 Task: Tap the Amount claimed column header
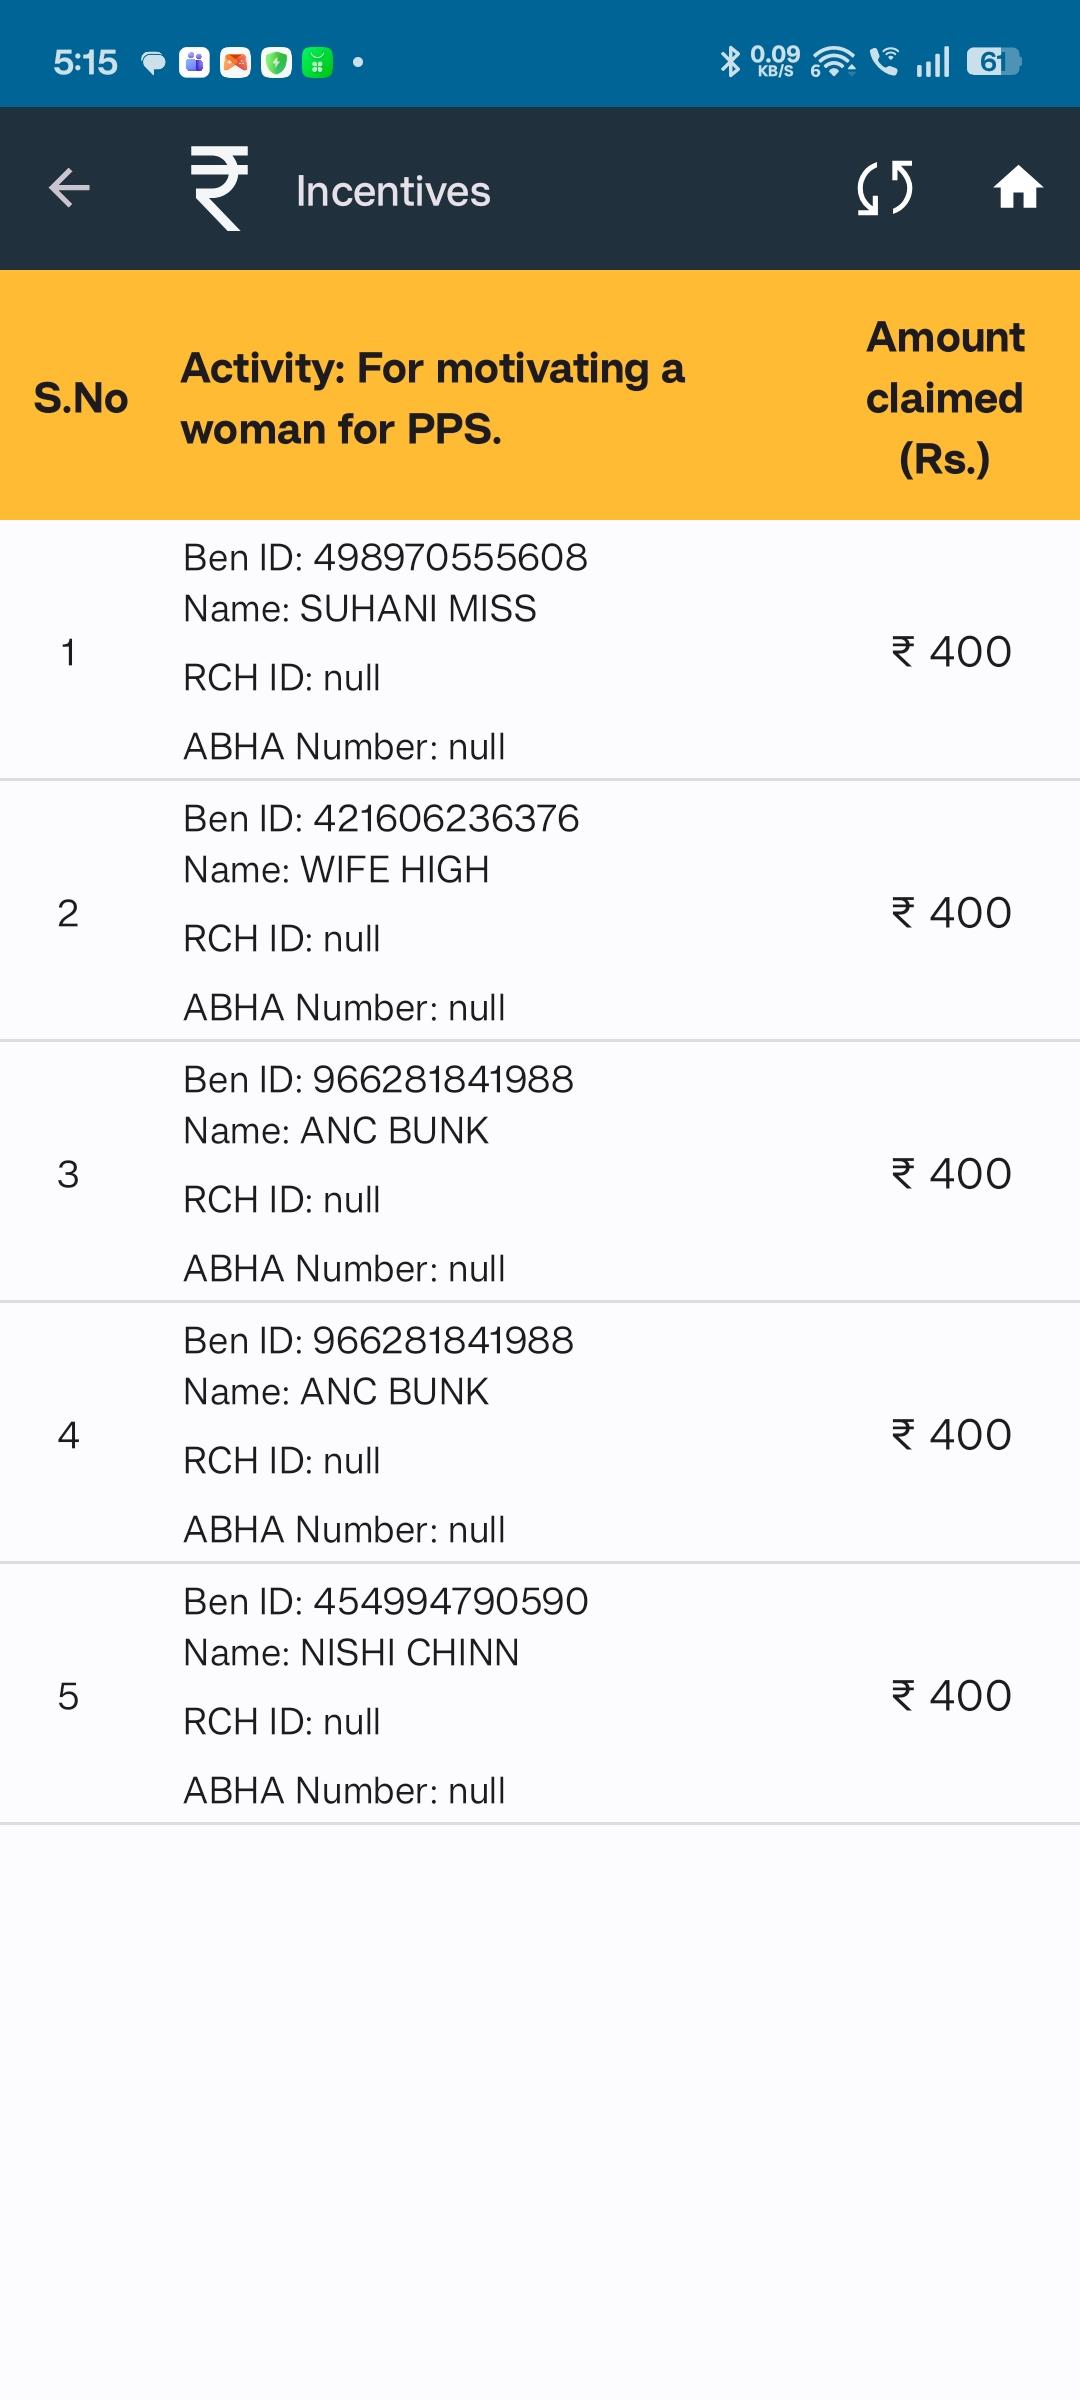pos(945,398)
